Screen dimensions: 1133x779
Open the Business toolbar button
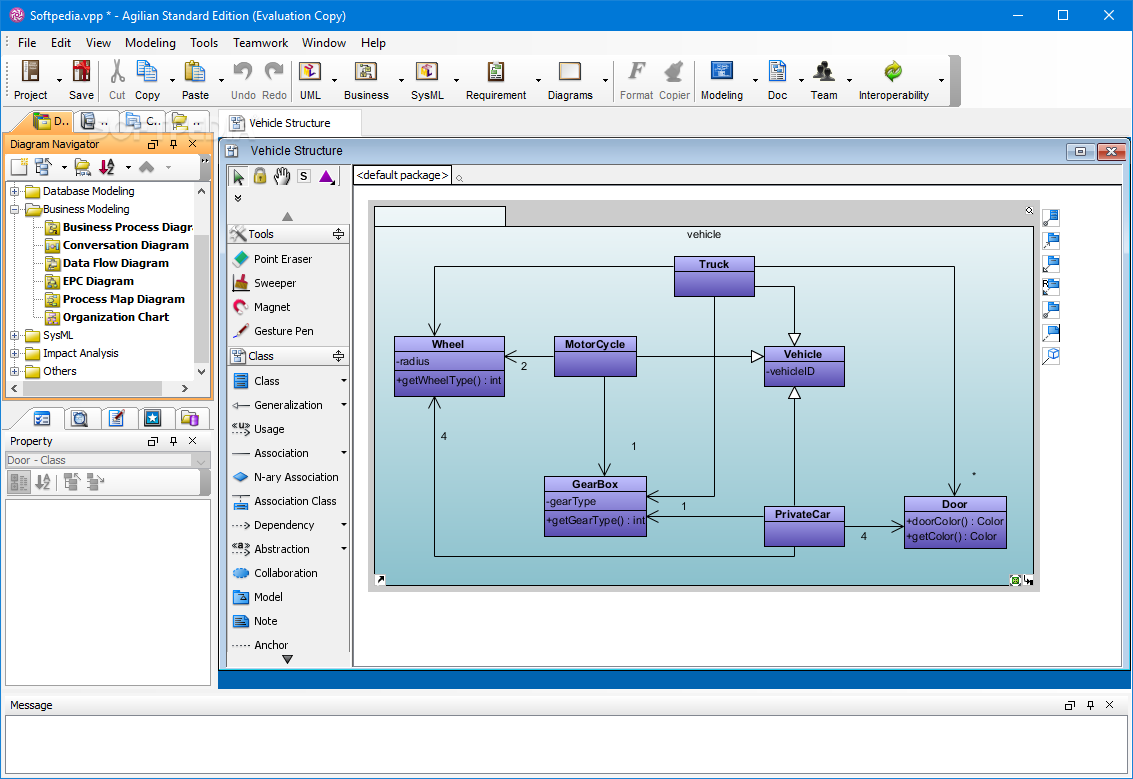pyautogui.click(x=366, y=79)
